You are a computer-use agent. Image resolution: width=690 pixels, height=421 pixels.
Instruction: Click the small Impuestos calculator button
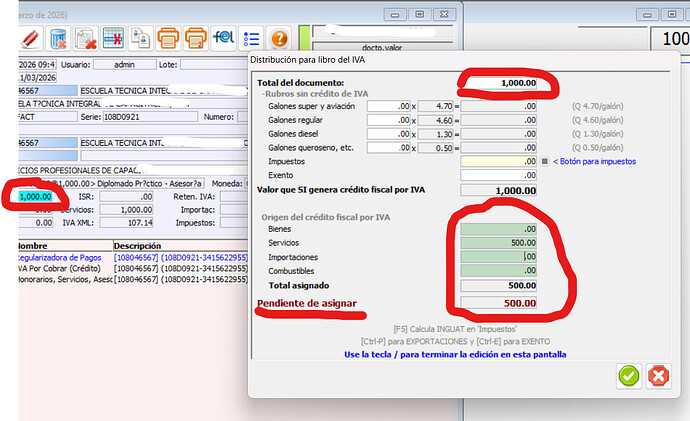[544, 161]
